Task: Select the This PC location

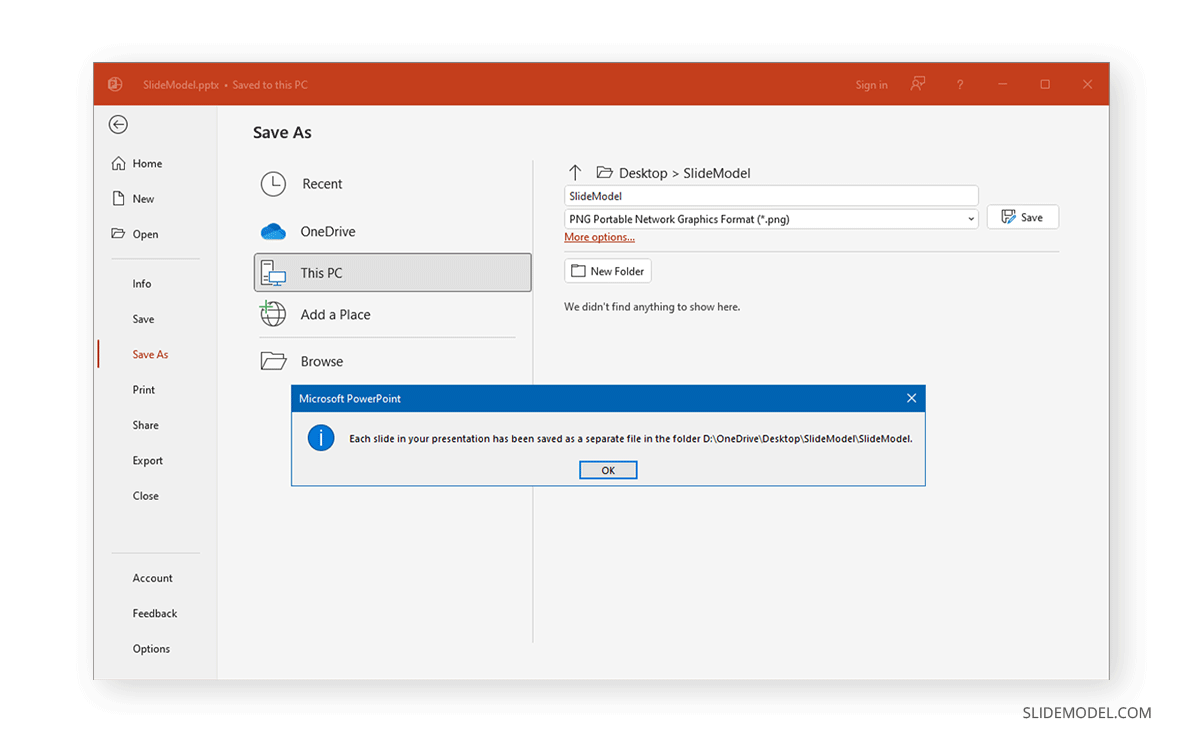Action: (x=393, y=273)
